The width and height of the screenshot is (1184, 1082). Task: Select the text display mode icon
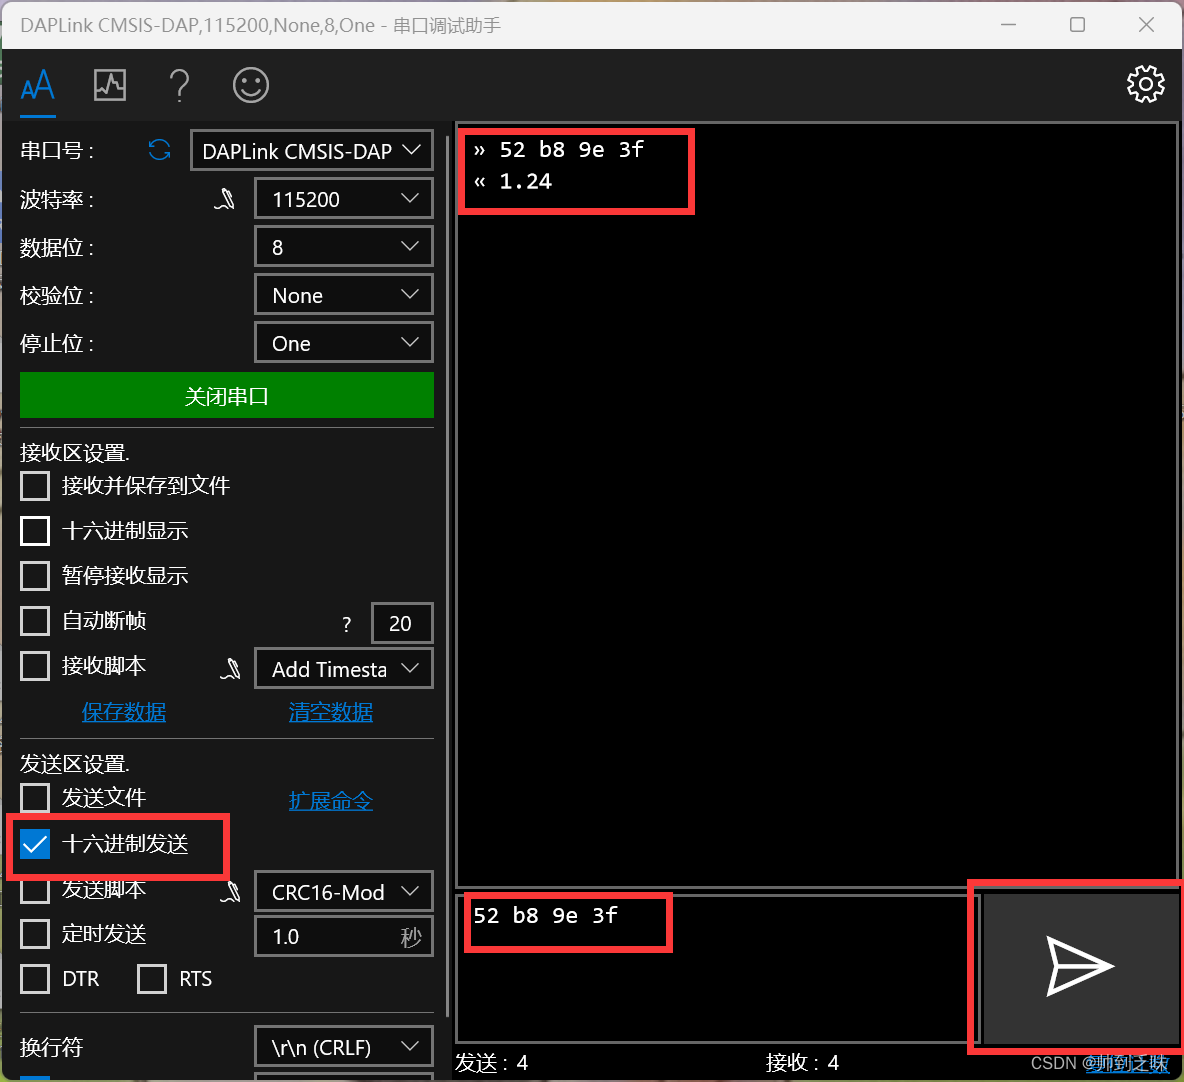pos(37,85)
